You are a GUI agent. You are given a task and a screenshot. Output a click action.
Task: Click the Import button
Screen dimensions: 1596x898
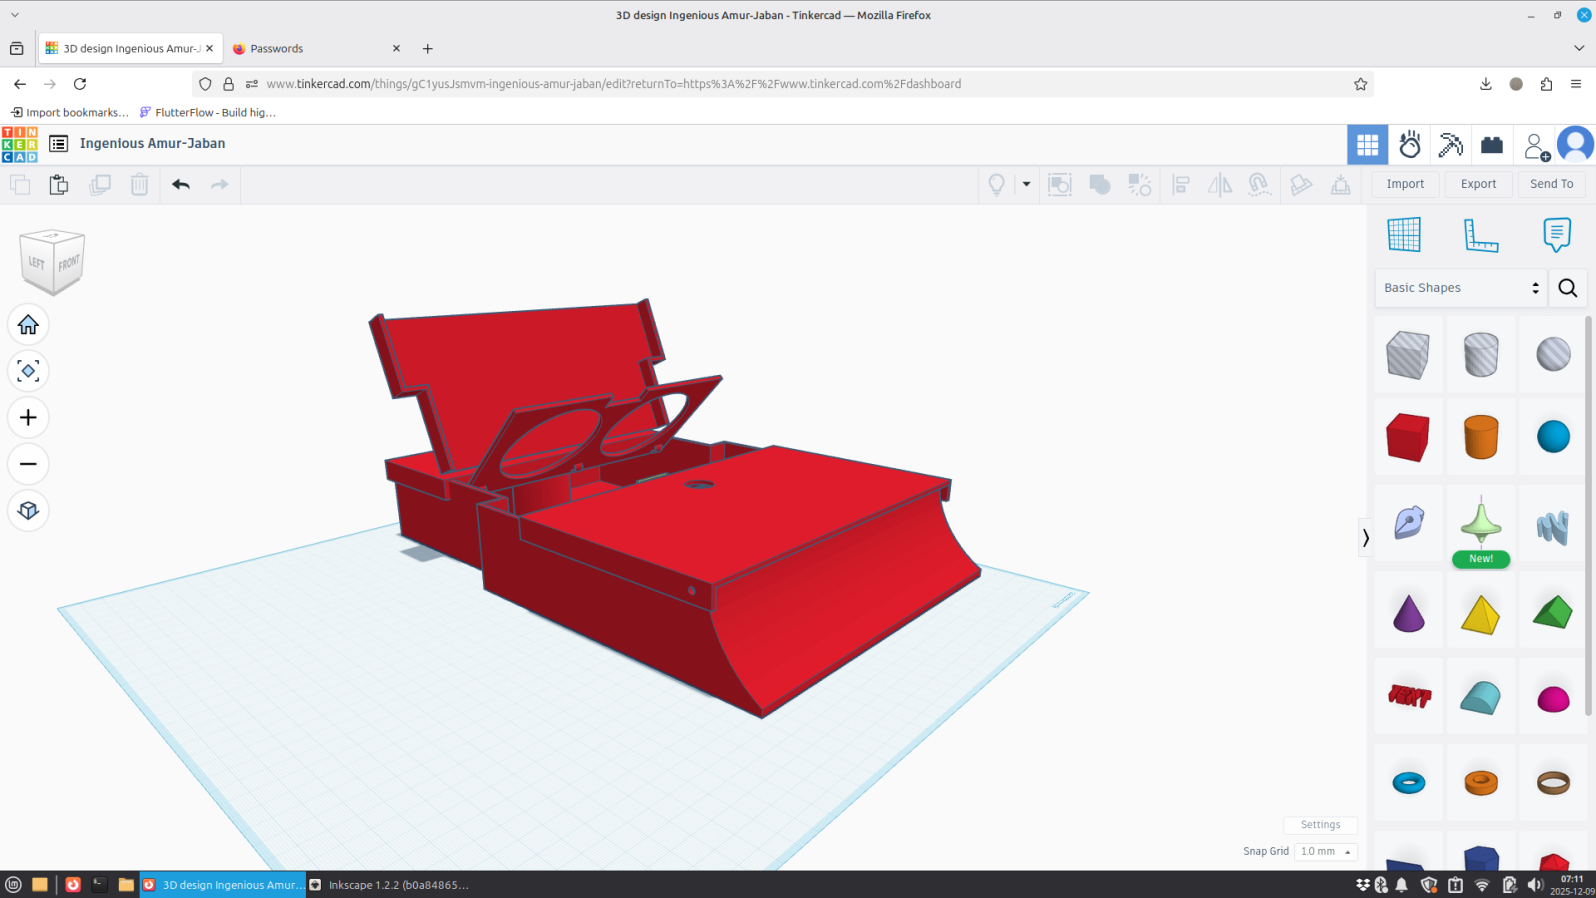1404,184
